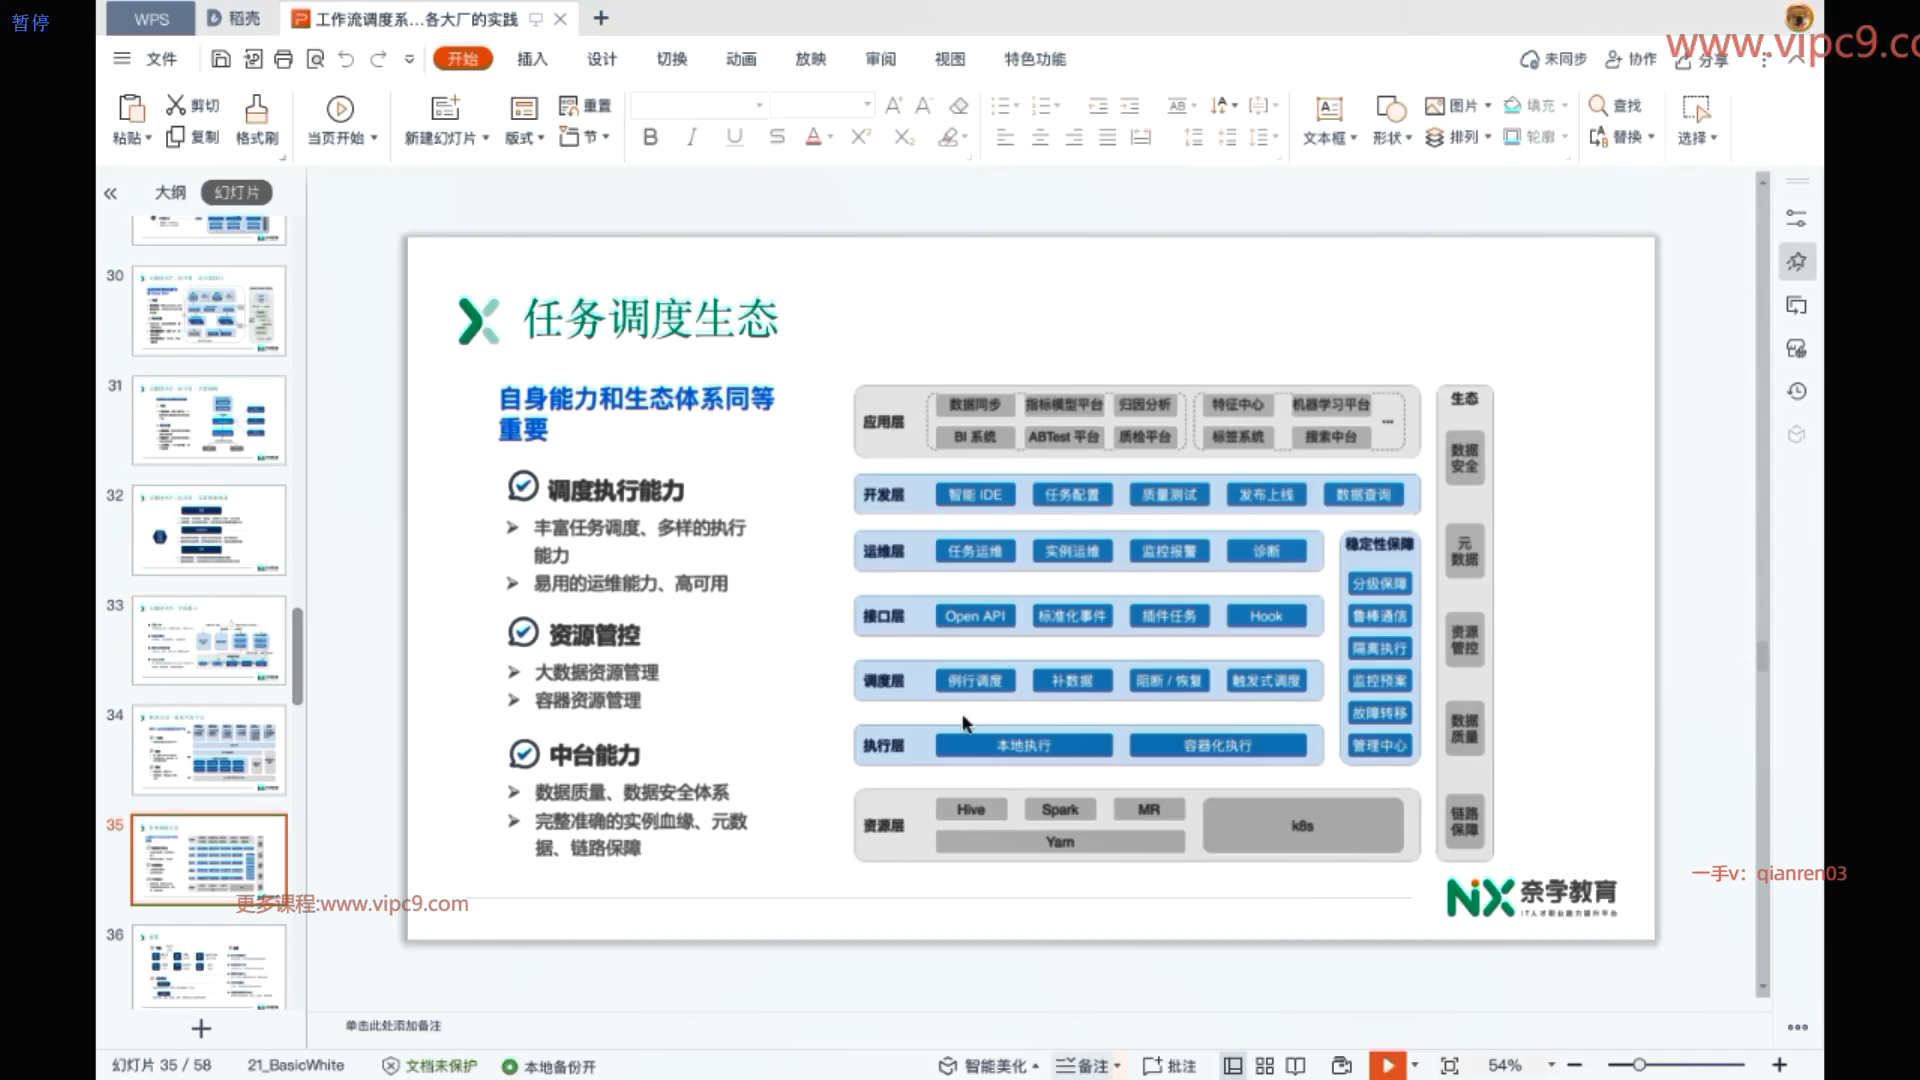Image resolution: width=1920 pixels, height=1080 pixels.
Task: Start slideshow from current slide icon
Action: click(340, 108)
